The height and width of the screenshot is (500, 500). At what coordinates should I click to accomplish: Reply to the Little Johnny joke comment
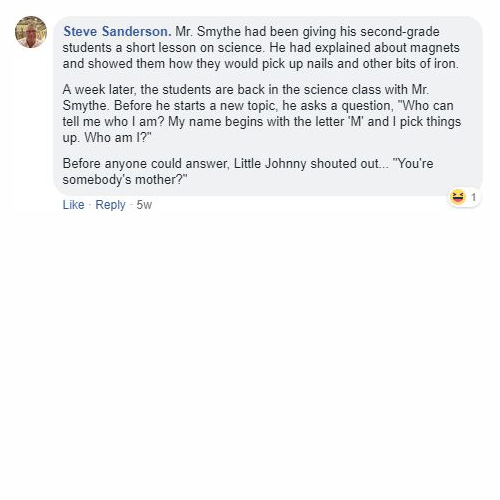[110, 205]
